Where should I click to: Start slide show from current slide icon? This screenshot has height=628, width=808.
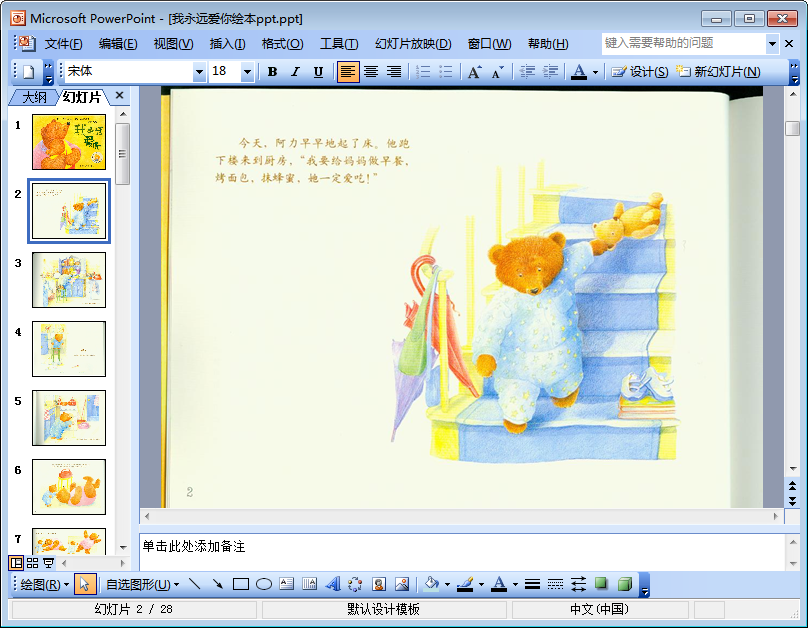click(48, 563)
